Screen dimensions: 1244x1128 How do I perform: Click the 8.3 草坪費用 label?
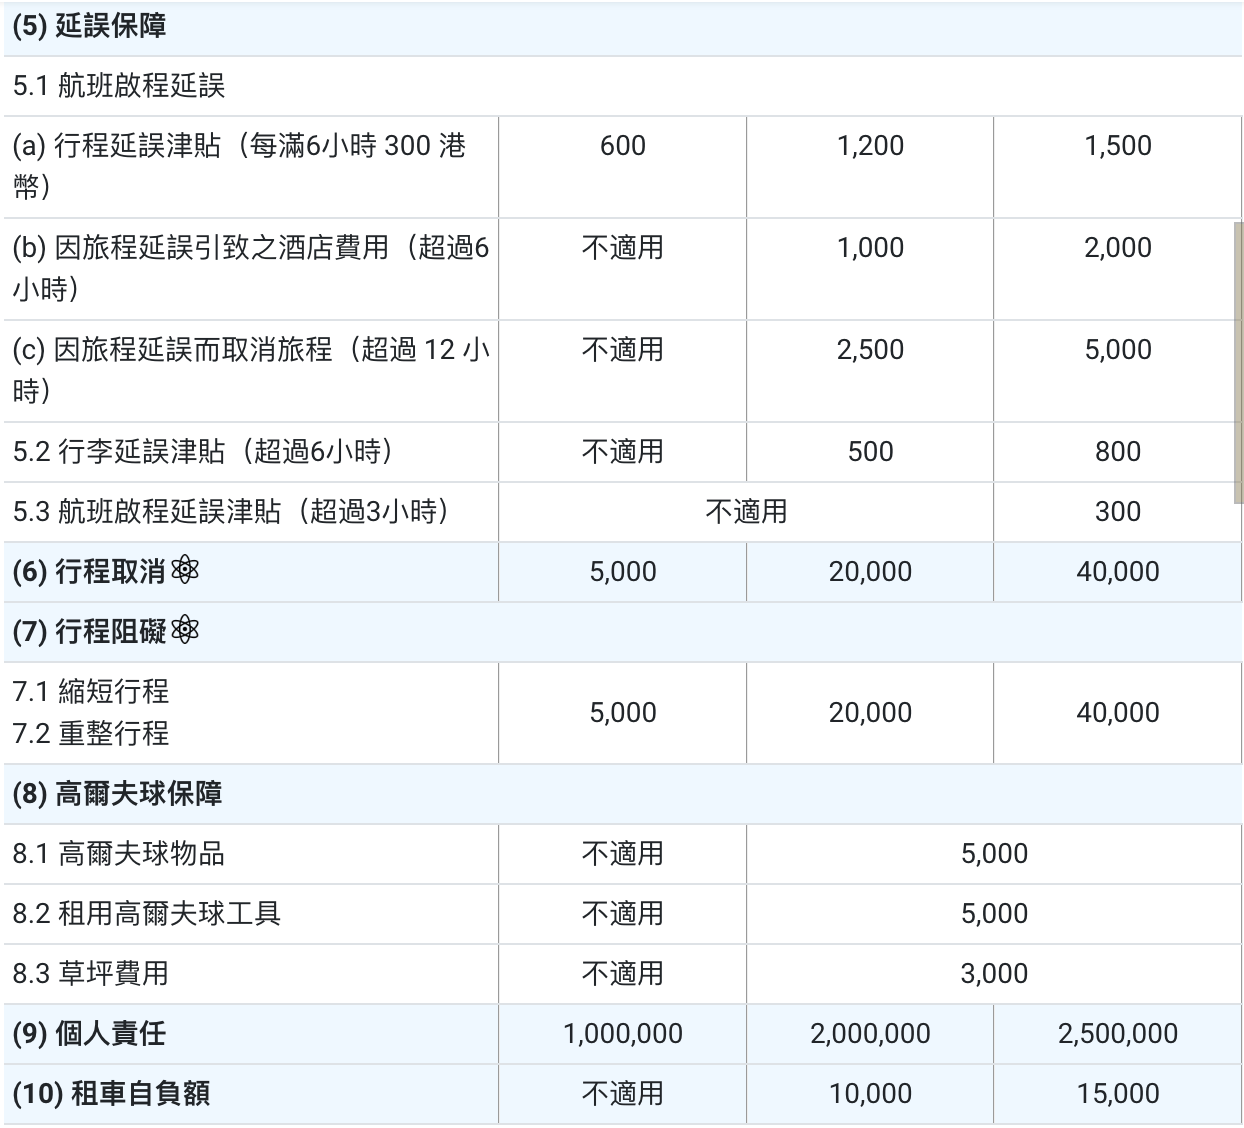click(x=91, y=974)
